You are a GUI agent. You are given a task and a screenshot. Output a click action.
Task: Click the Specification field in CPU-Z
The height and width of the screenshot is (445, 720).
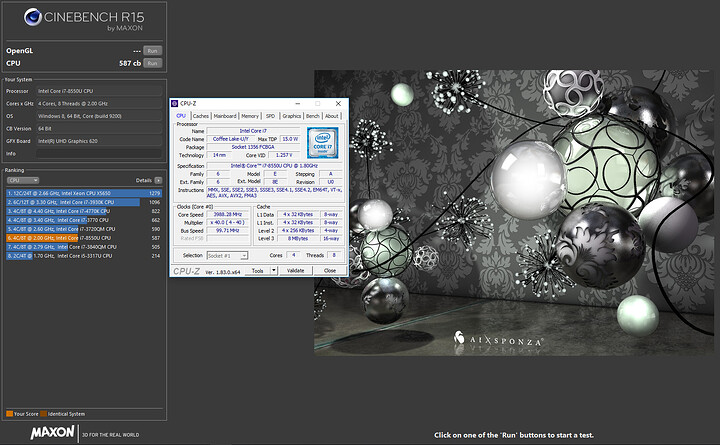point(274,166)
